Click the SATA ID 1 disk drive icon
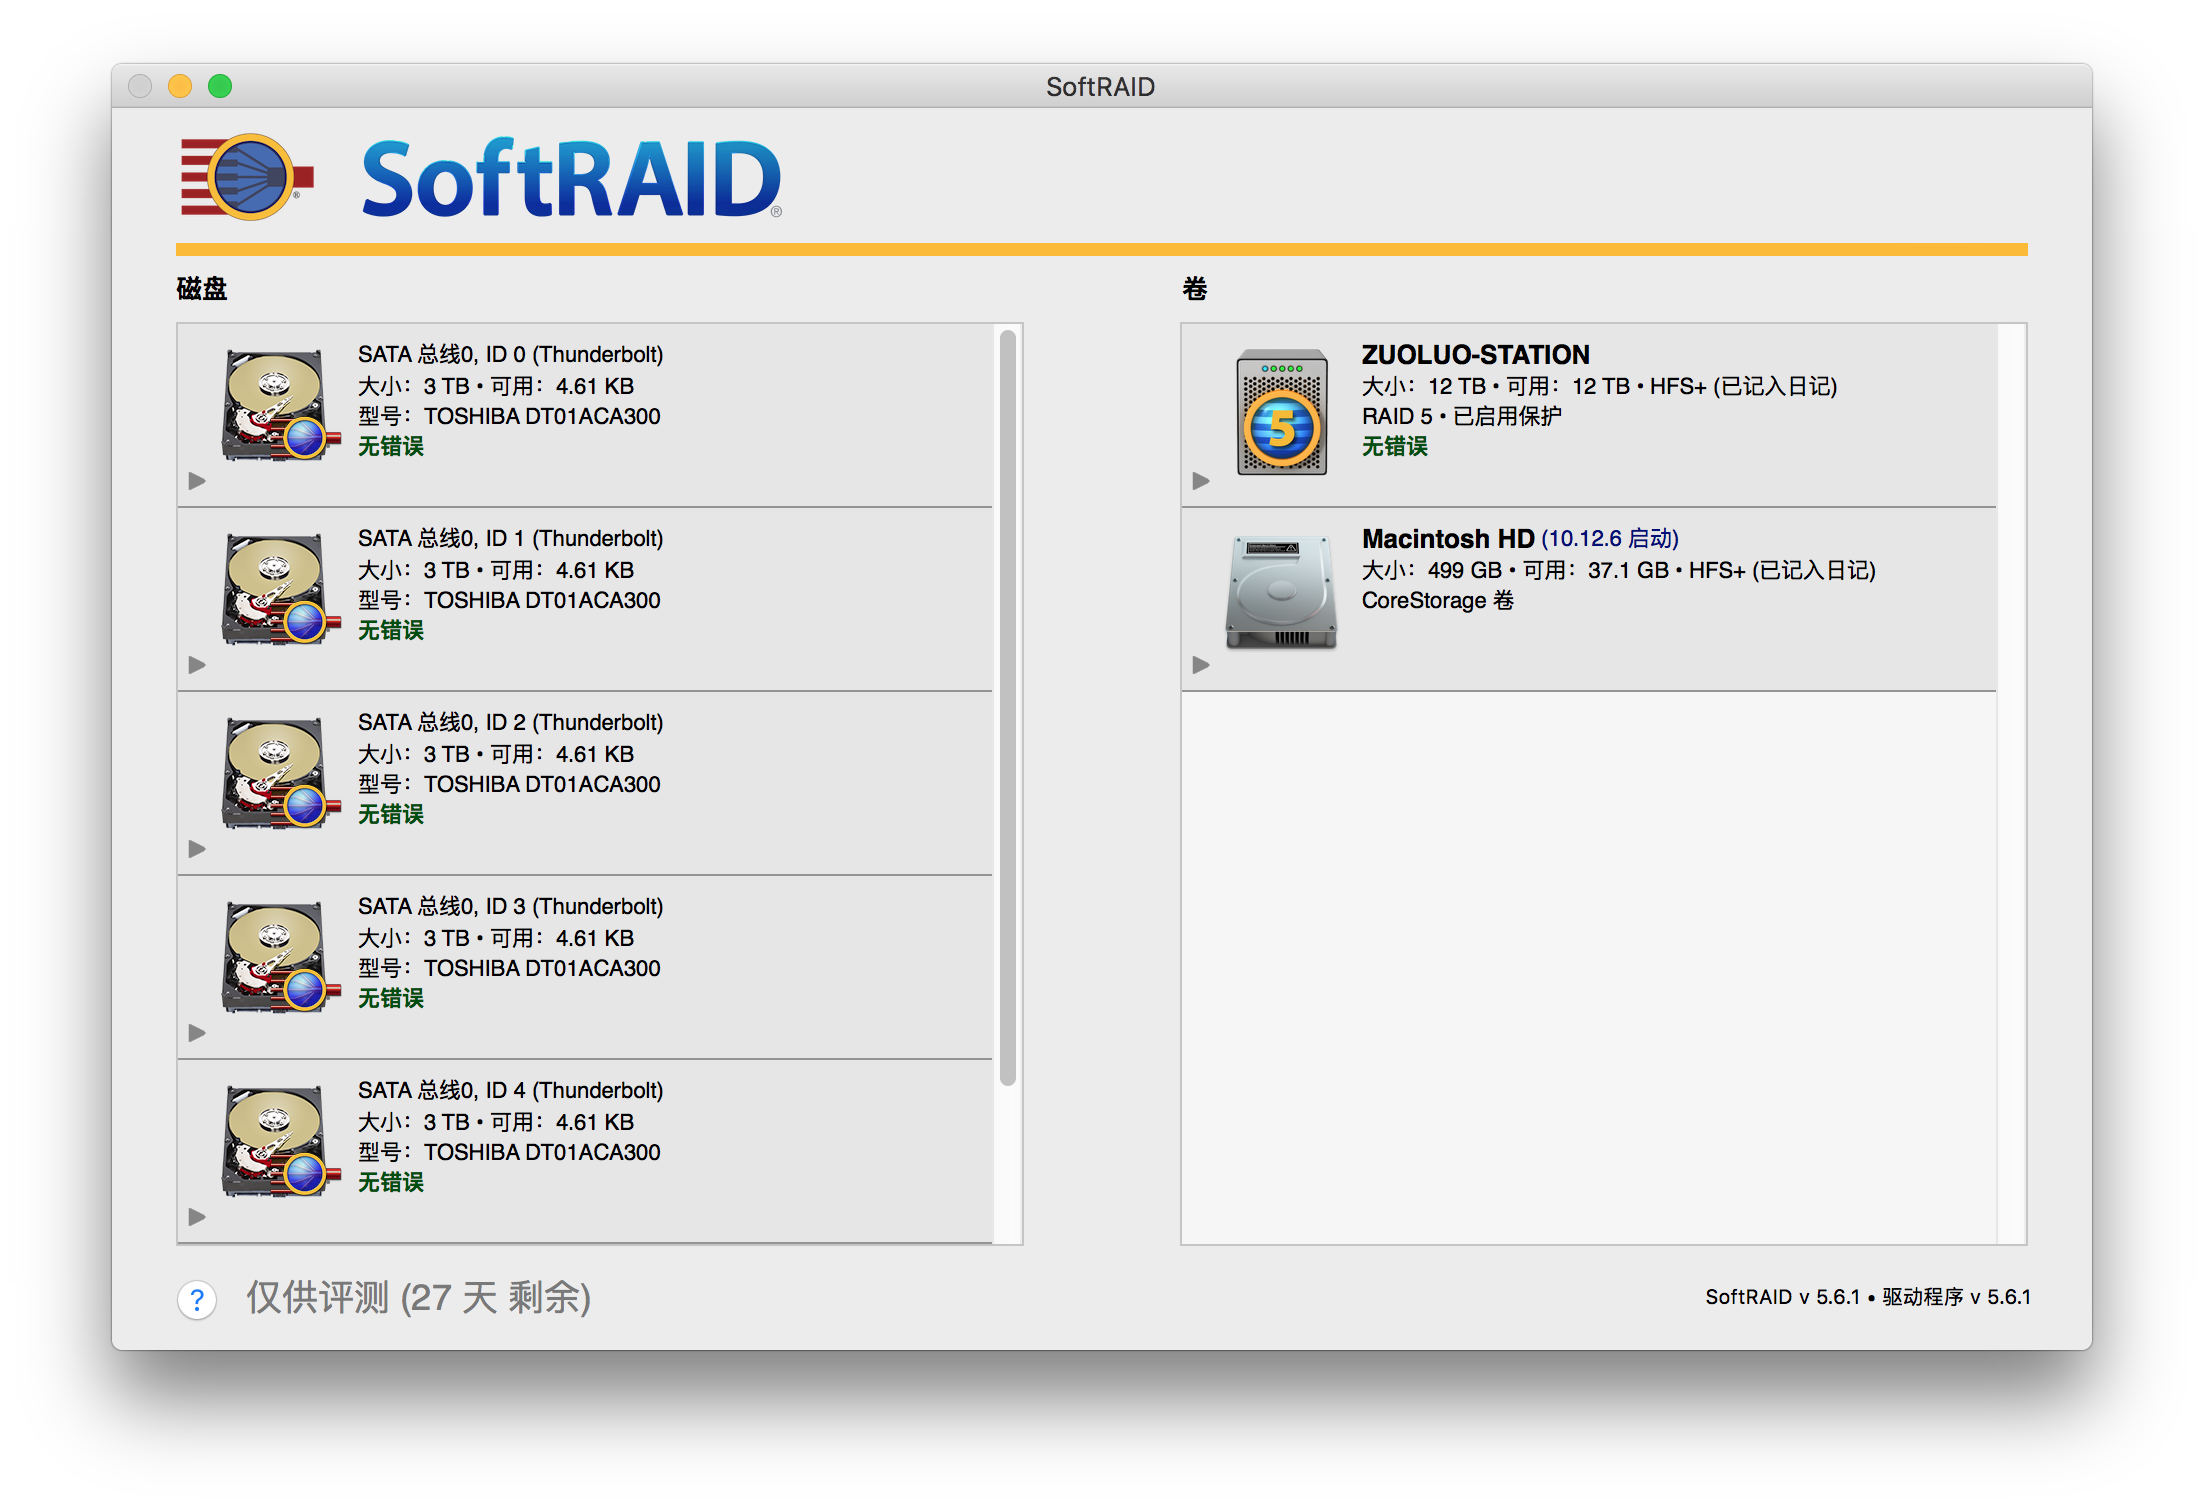The image size is (2204, 1510). click(277, 589)
